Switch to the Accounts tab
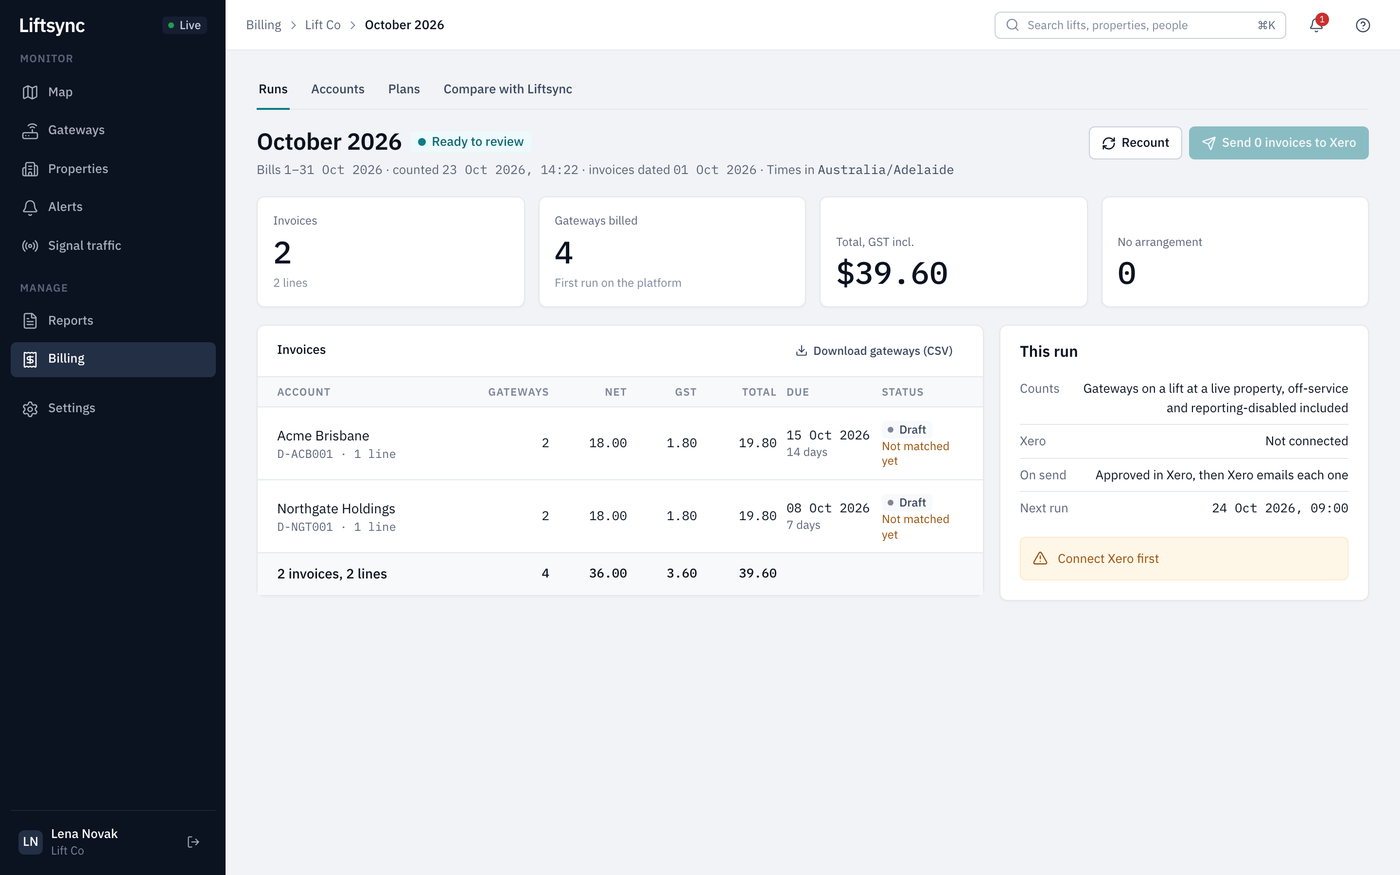The image size is (1400, 875). coord(338,89)
